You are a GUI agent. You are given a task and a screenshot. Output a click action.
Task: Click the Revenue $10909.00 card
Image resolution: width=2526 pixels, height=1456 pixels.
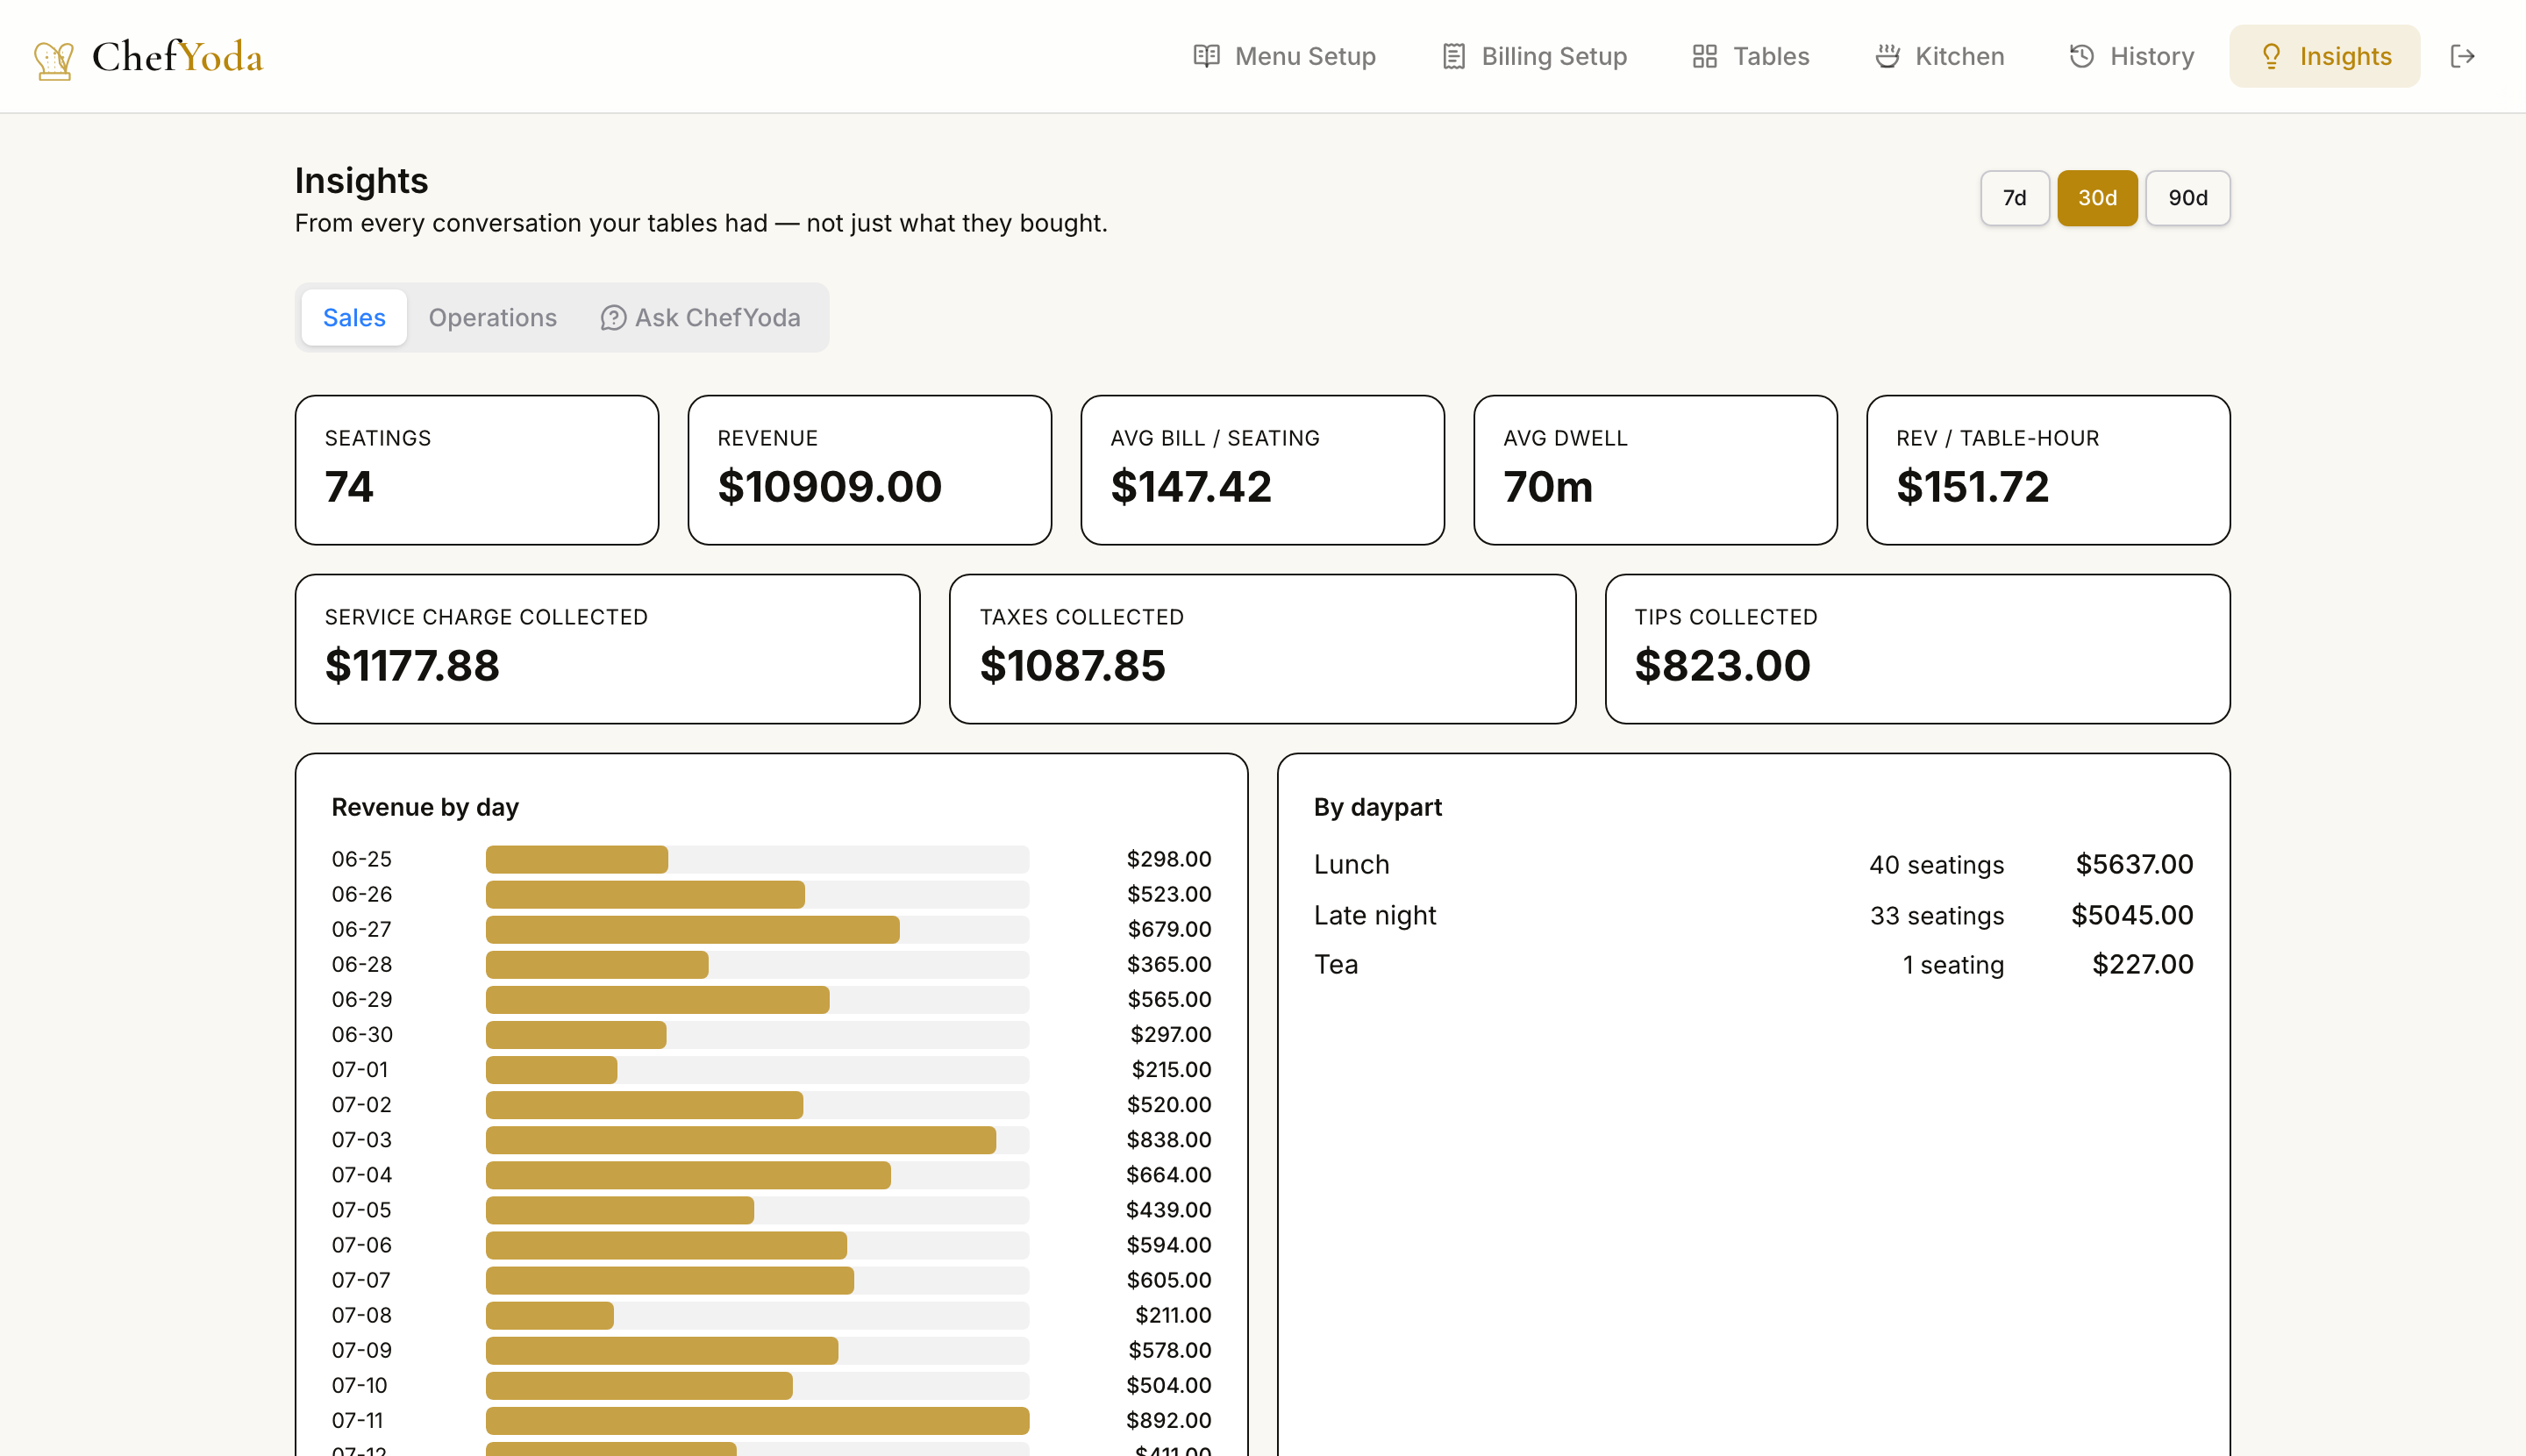click(869, 470)
